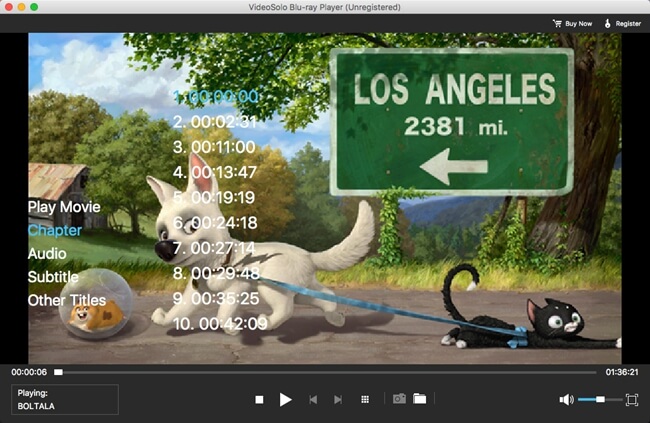
Task: Skip to the previous chapter icon
Action: (x=313, y=399)
